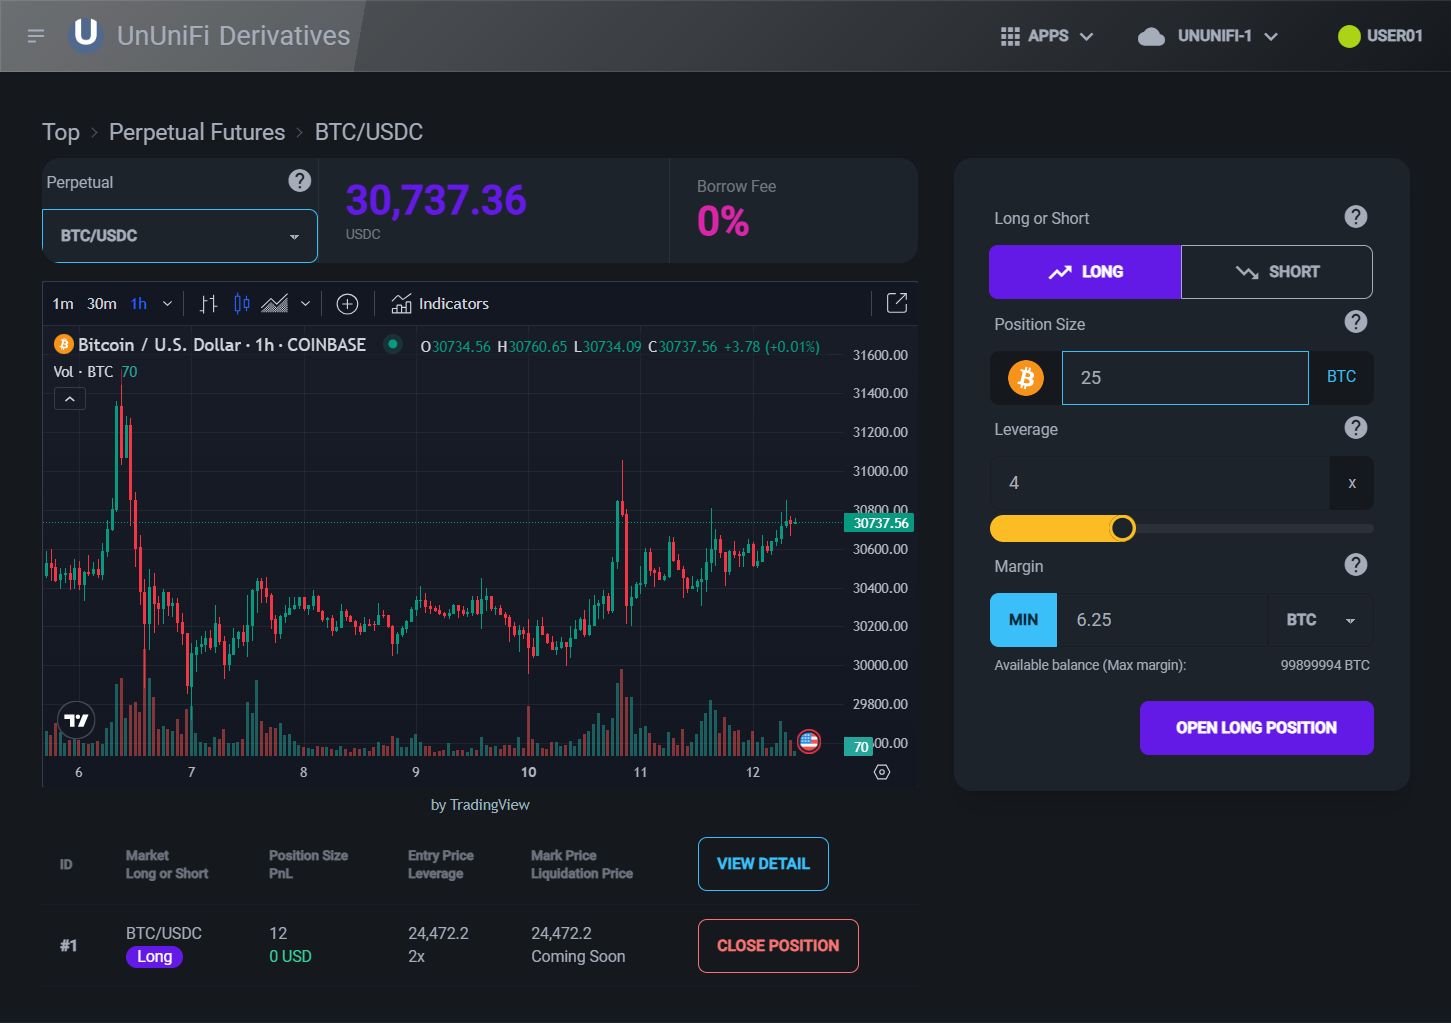Toggle the MIN margin button
The height and width of the screenshot is (1023, 1451).
pyautogui.click(x=1023, y=620)
